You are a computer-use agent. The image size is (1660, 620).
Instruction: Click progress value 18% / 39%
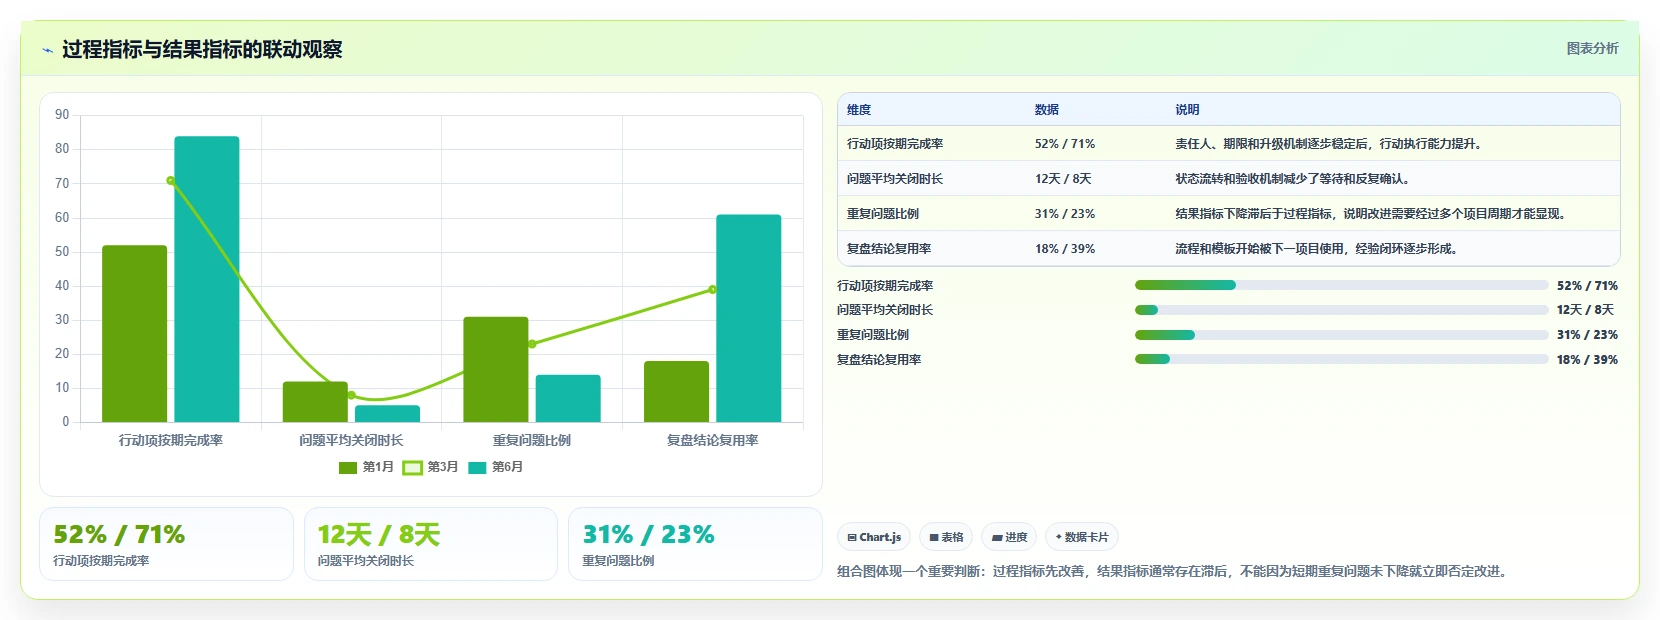tap(1587, 360)
